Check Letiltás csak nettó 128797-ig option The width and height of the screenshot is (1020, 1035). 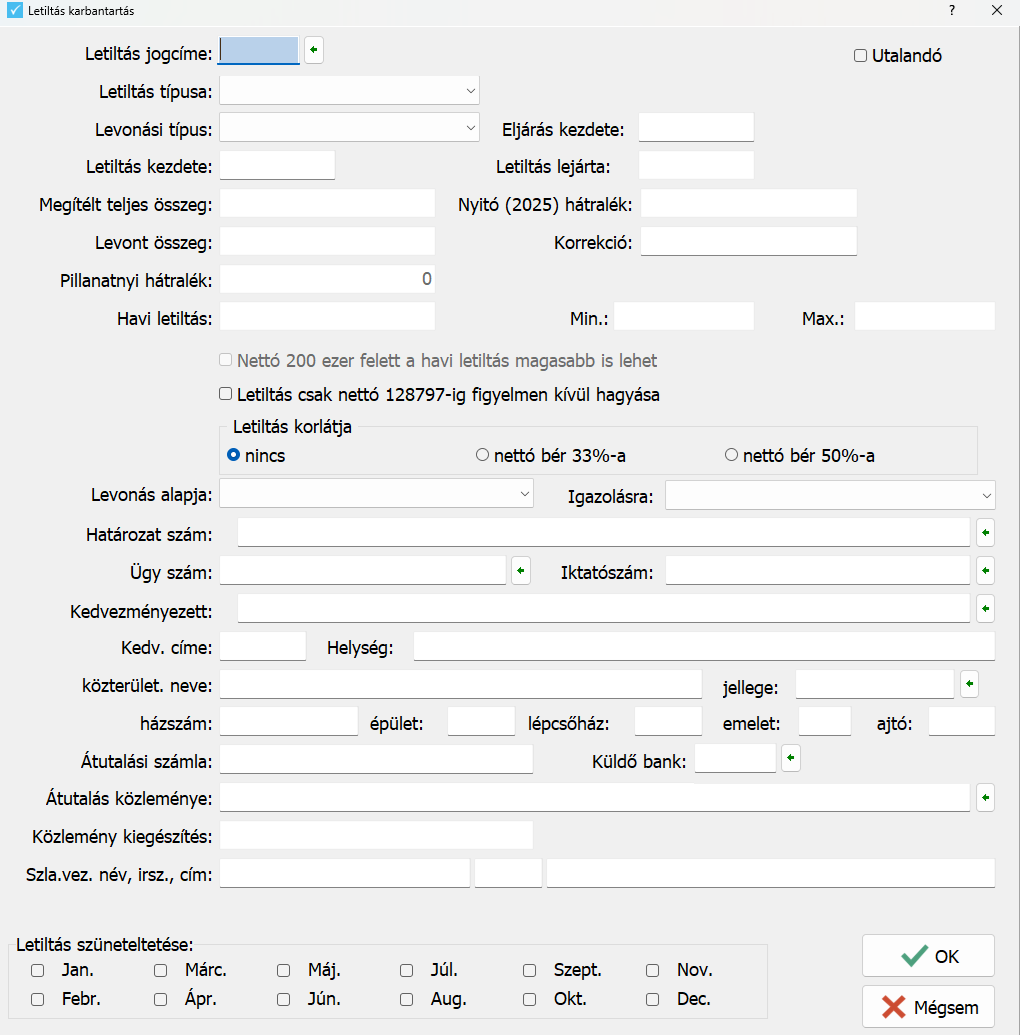pyautogui.click(x=226, y=395)
